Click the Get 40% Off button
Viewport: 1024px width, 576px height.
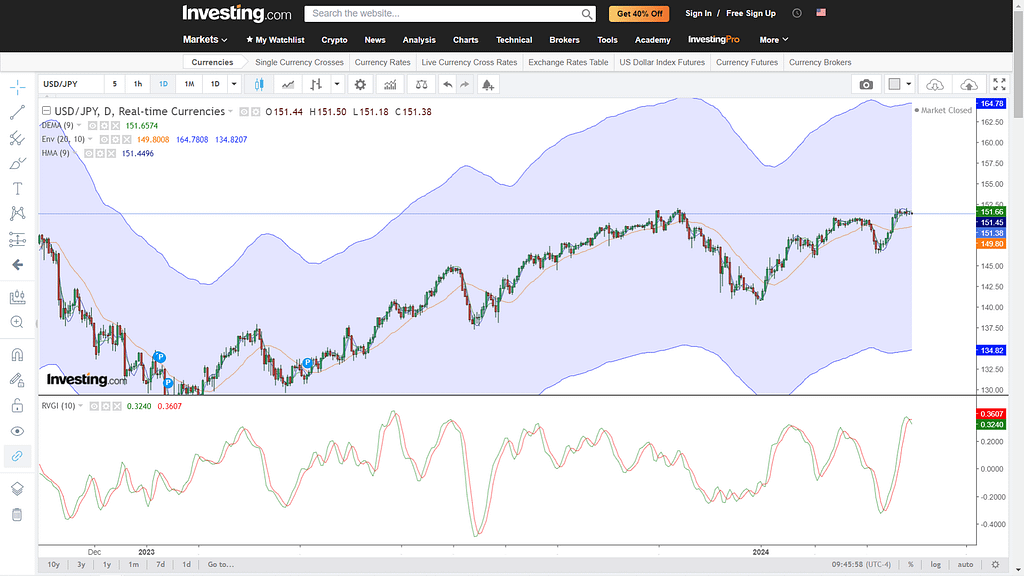(639, 14)
